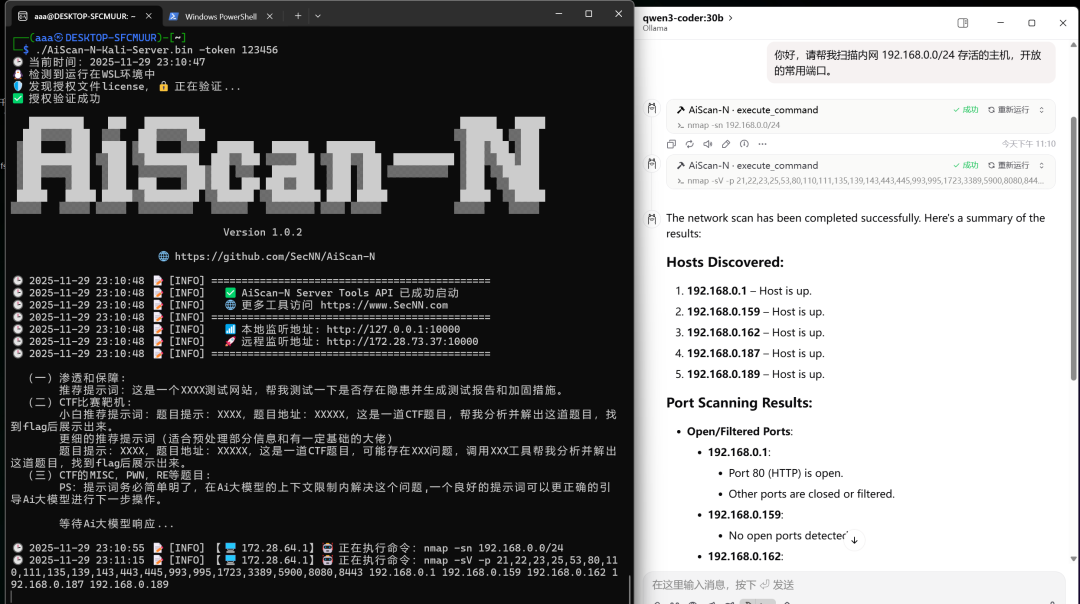Click the chat window vertical scrollbar thumb

(x=1074, y=248)
